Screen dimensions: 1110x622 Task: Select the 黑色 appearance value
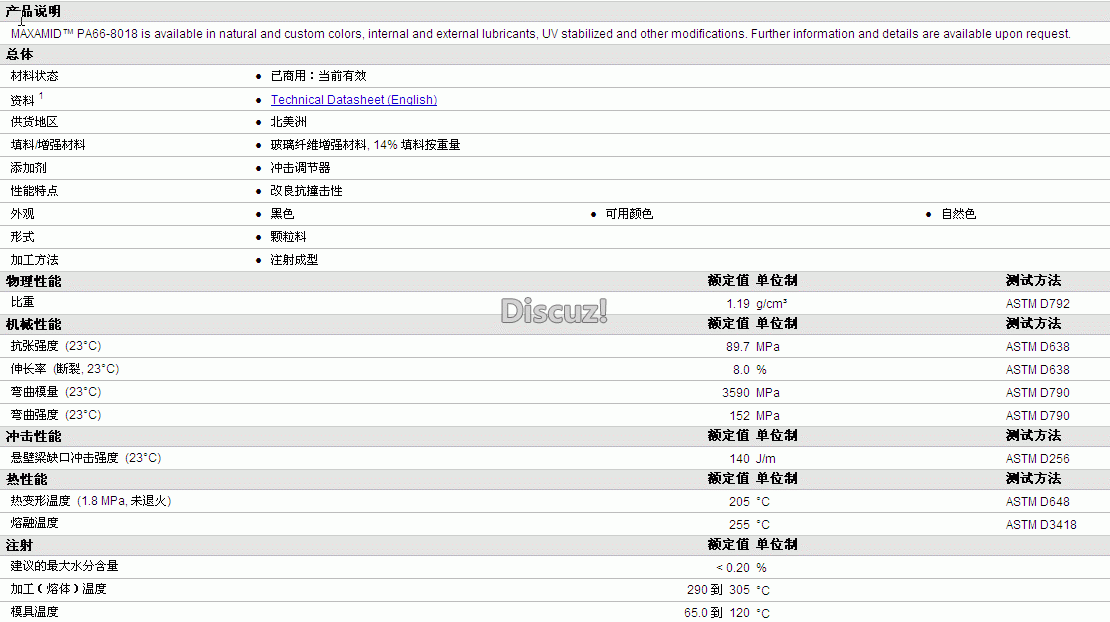pos(282,214)
